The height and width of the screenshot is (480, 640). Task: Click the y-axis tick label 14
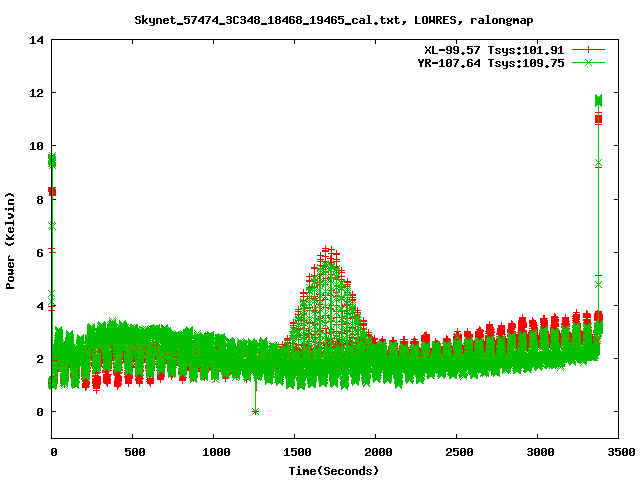(x=36, y=40)
